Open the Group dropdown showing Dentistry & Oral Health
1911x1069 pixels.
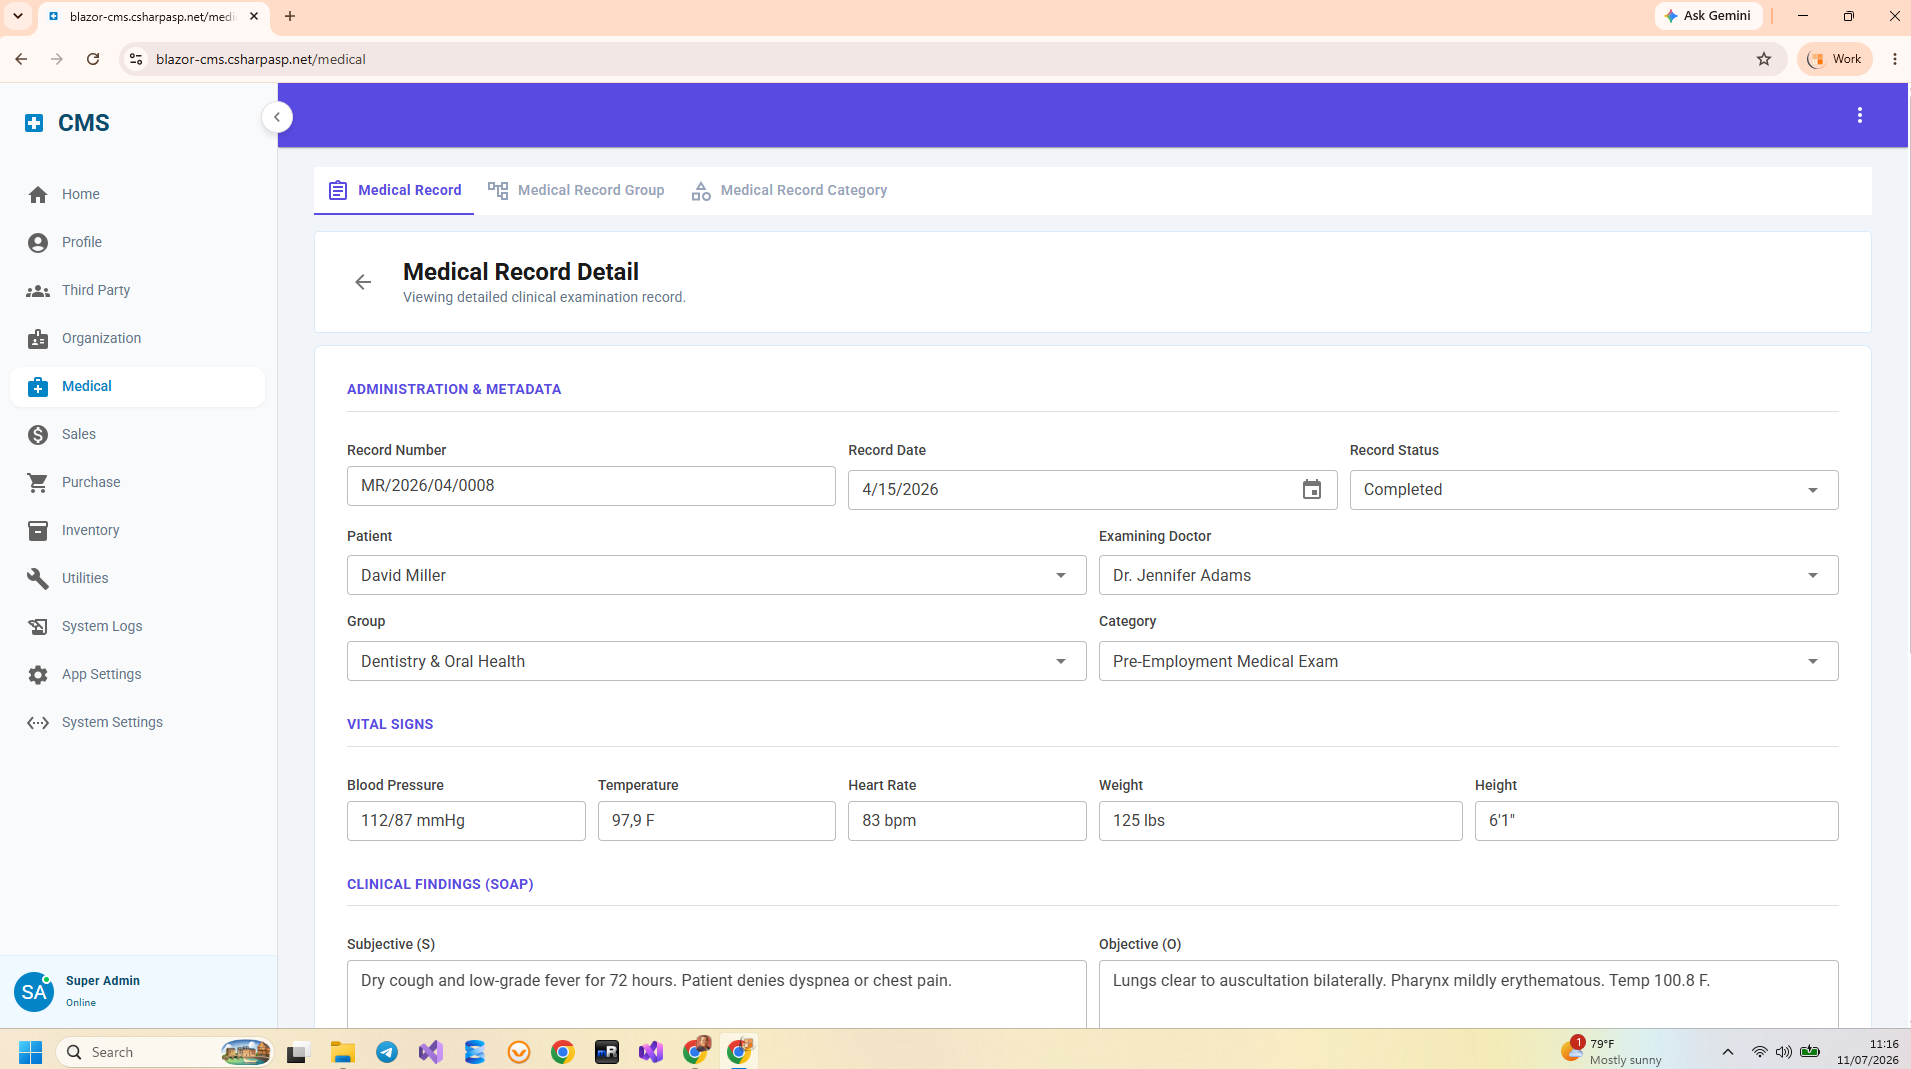(716, 661)
